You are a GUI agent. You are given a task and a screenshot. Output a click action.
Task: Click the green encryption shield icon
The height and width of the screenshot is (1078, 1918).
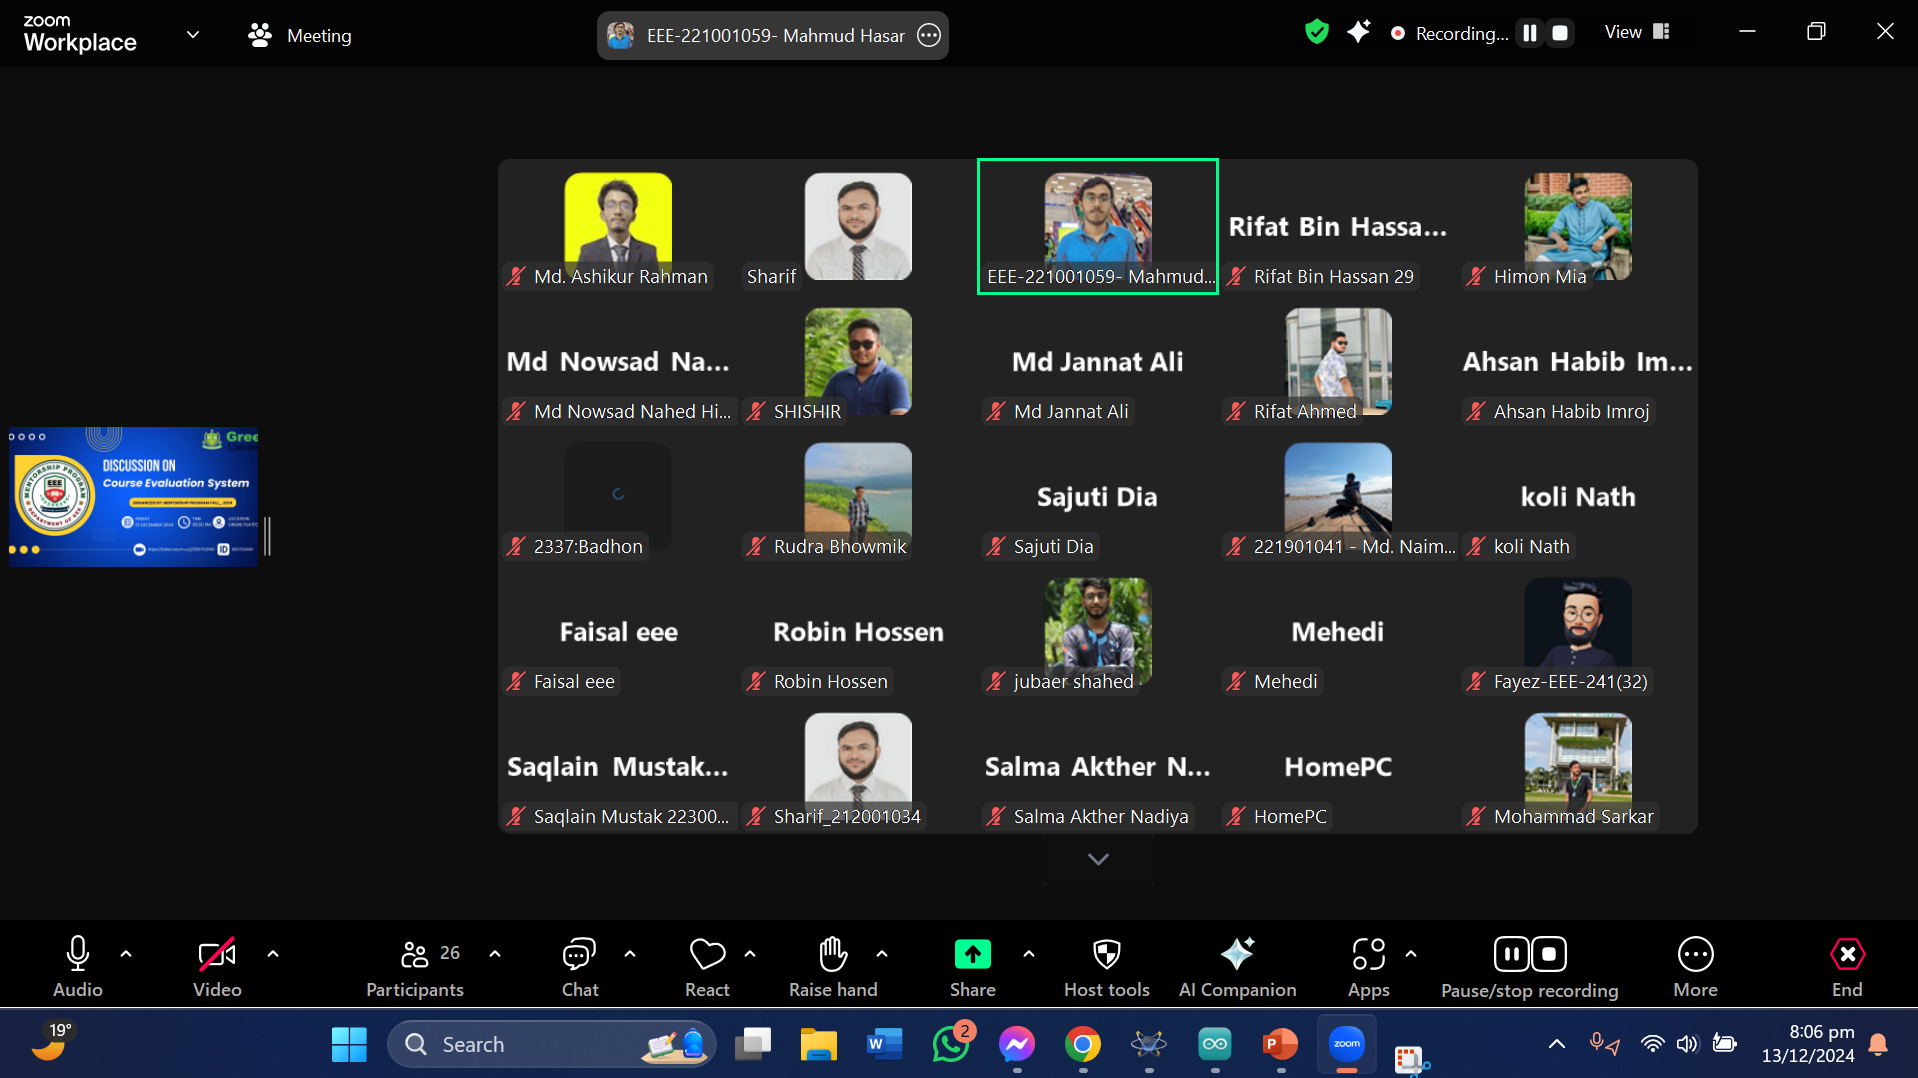click(1317, 33)
